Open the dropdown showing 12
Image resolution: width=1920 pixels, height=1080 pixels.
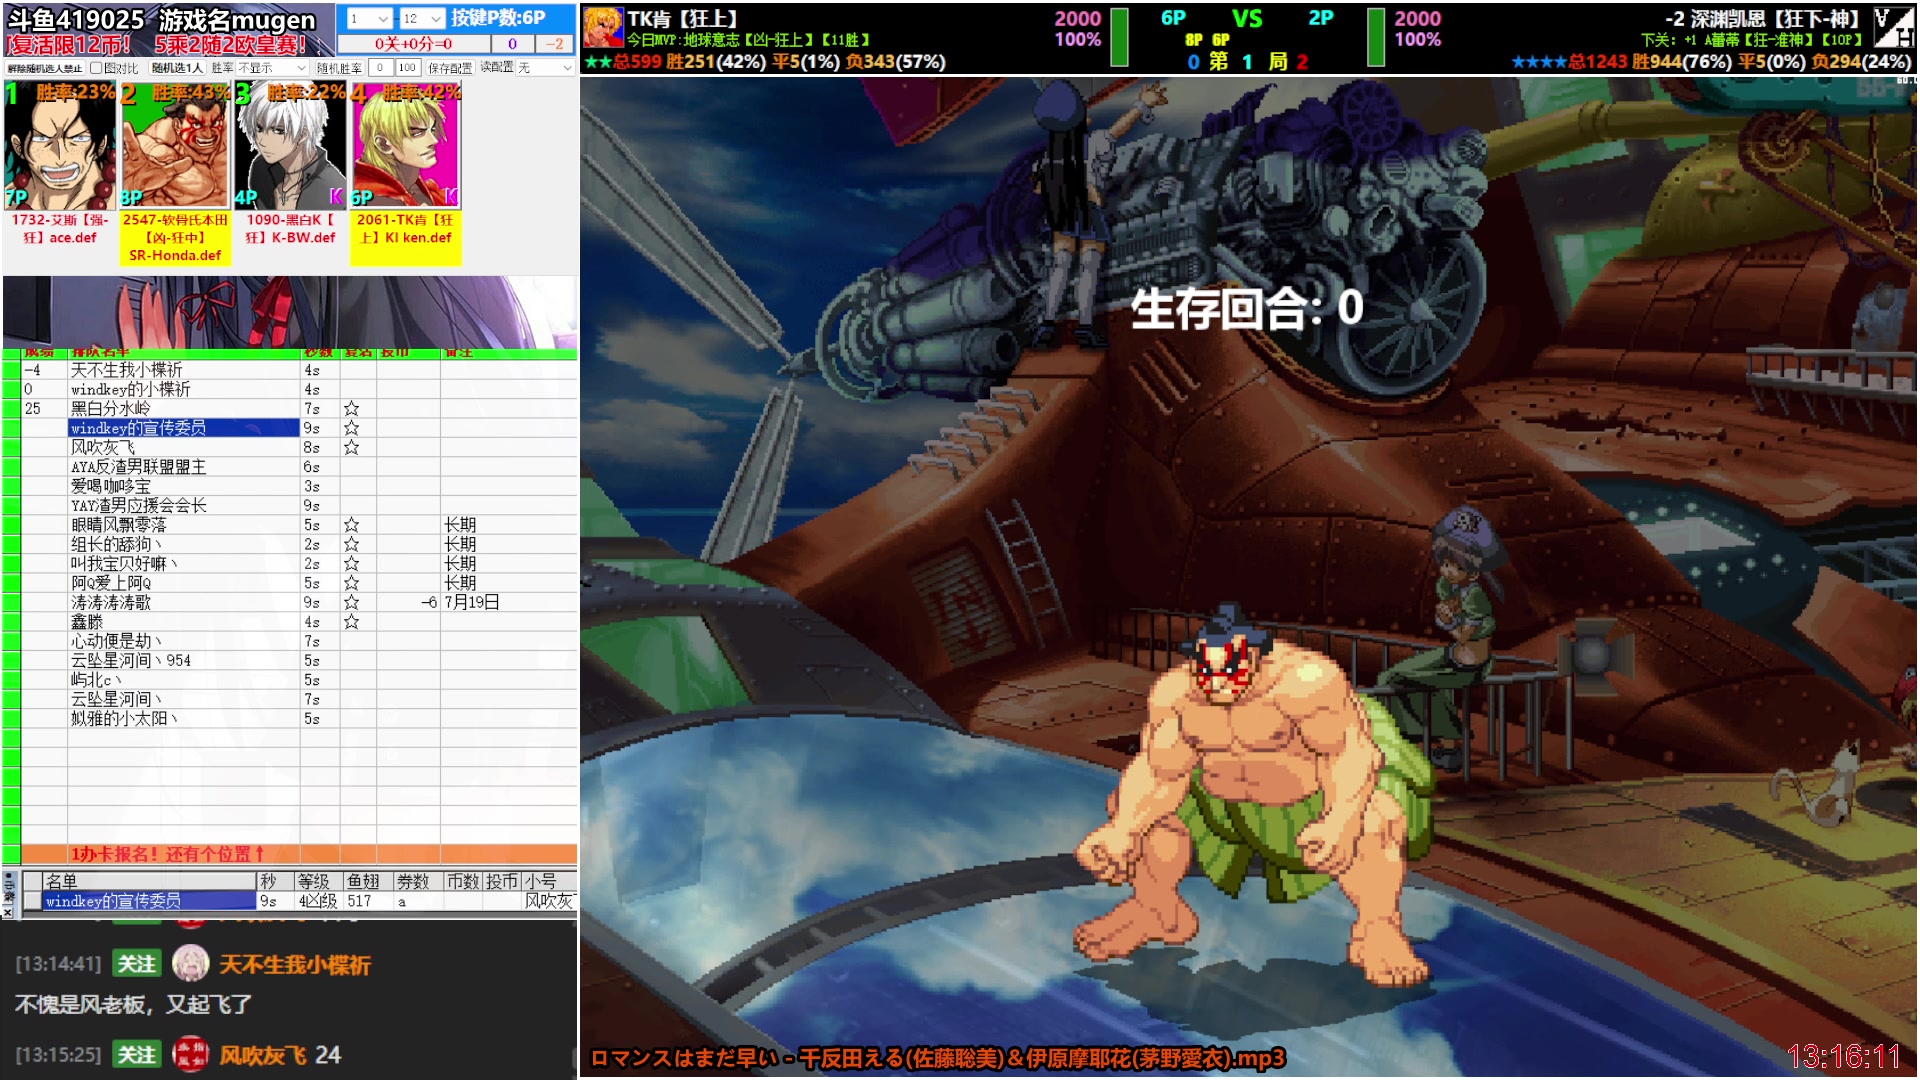(421, 18)
